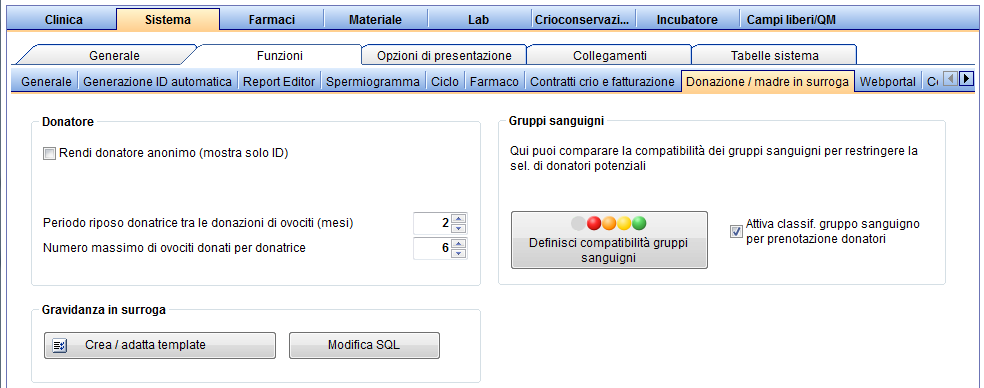The height and width of the screenshot is (388, 984).
Task: Open Contratti crio e fatturazione sub-tab
Action: 602,82
